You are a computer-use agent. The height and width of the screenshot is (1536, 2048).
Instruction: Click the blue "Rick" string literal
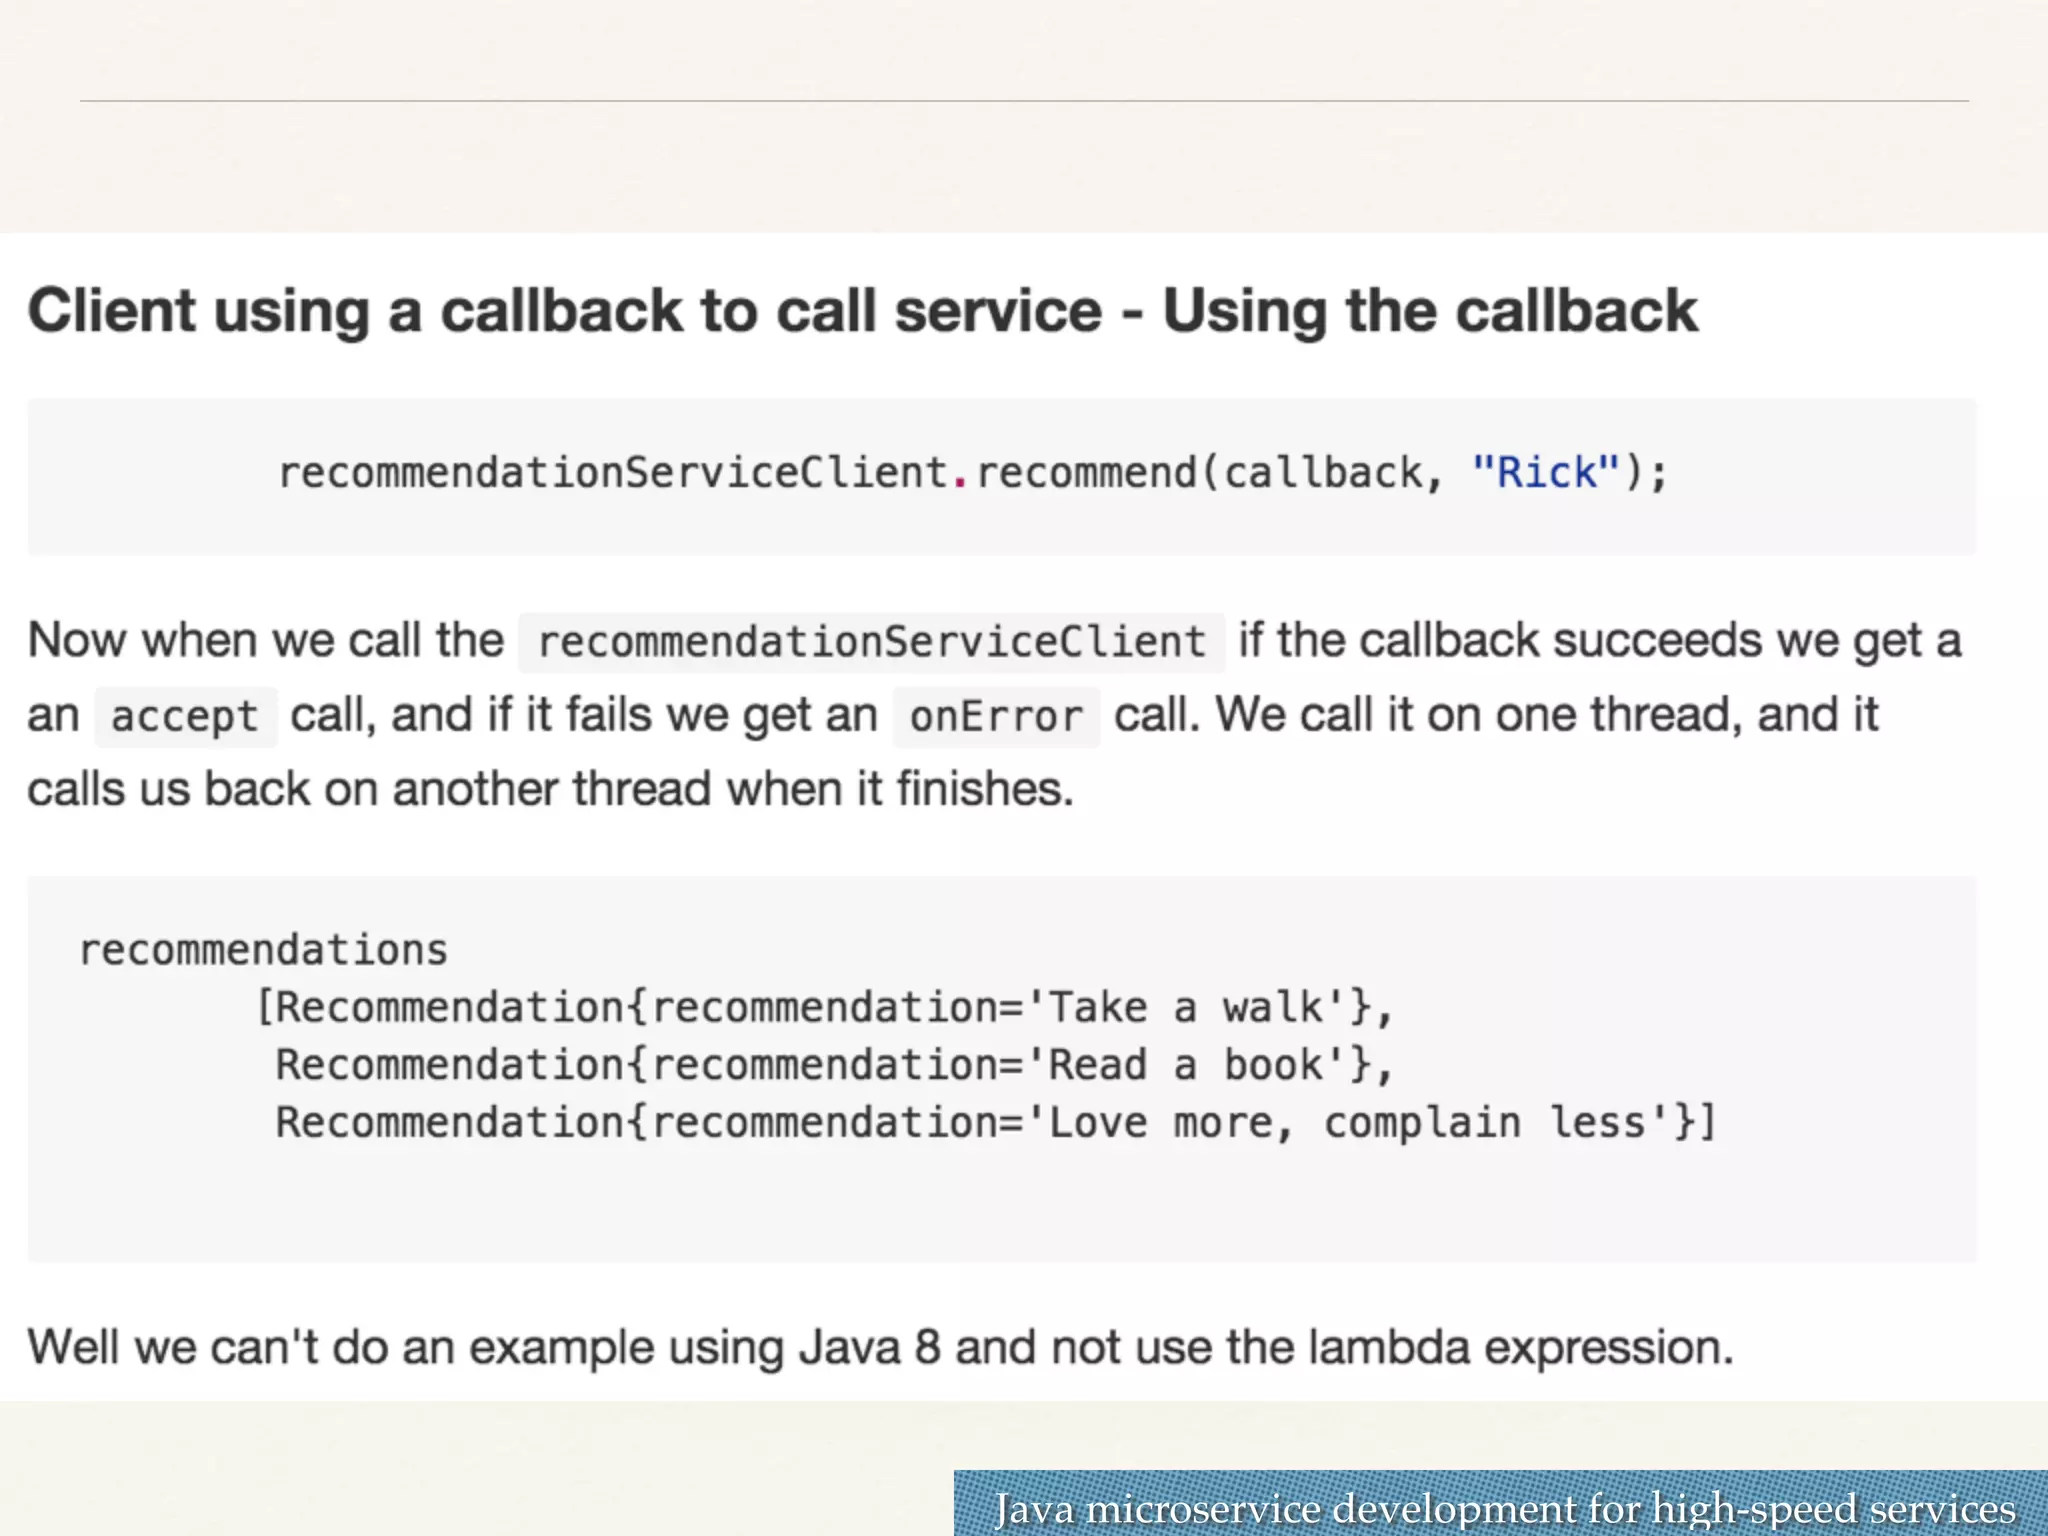coord(1545,472)
